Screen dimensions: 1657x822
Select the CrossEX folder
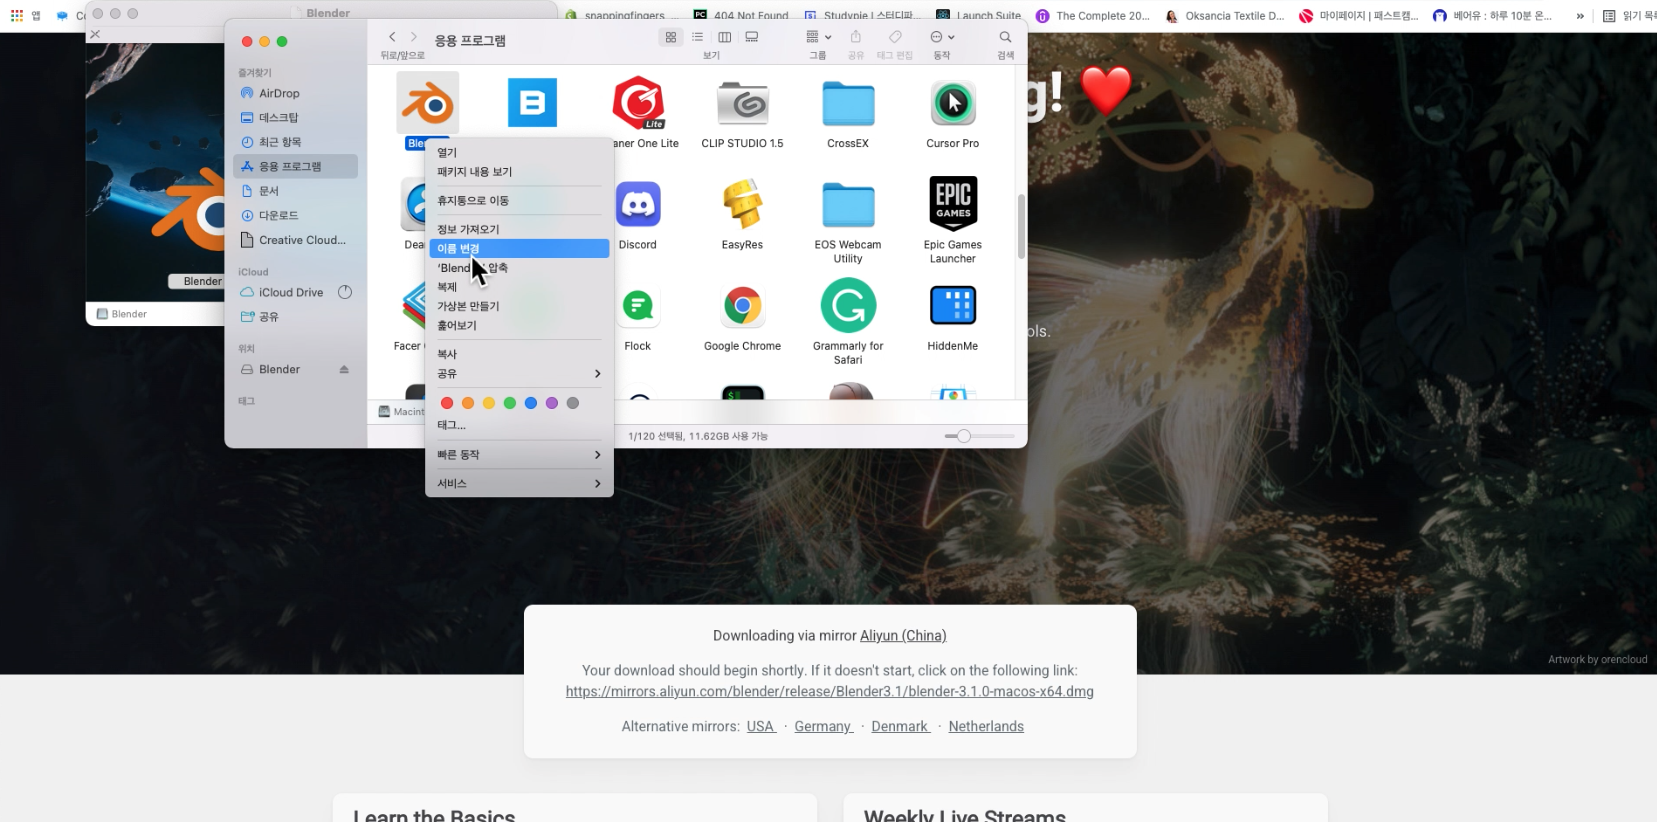pos(848,103)
